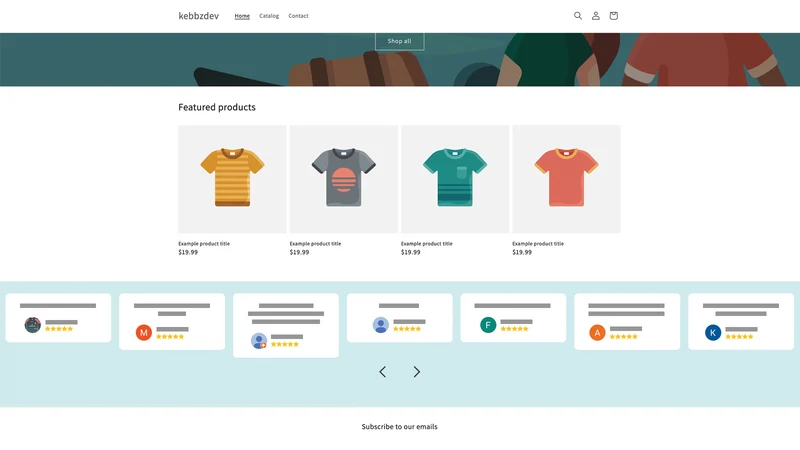Viewport: 800px width, 450px height.
Task: Click the first review's photo avatar
Action: [x=33, y=325]
